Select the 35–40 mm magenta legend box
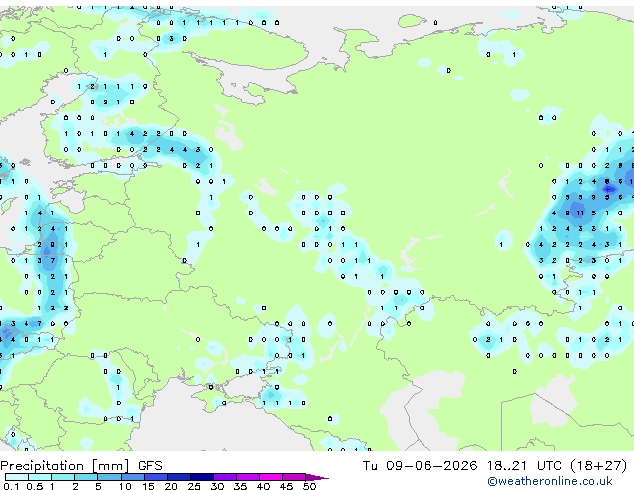 pos(248,477)
